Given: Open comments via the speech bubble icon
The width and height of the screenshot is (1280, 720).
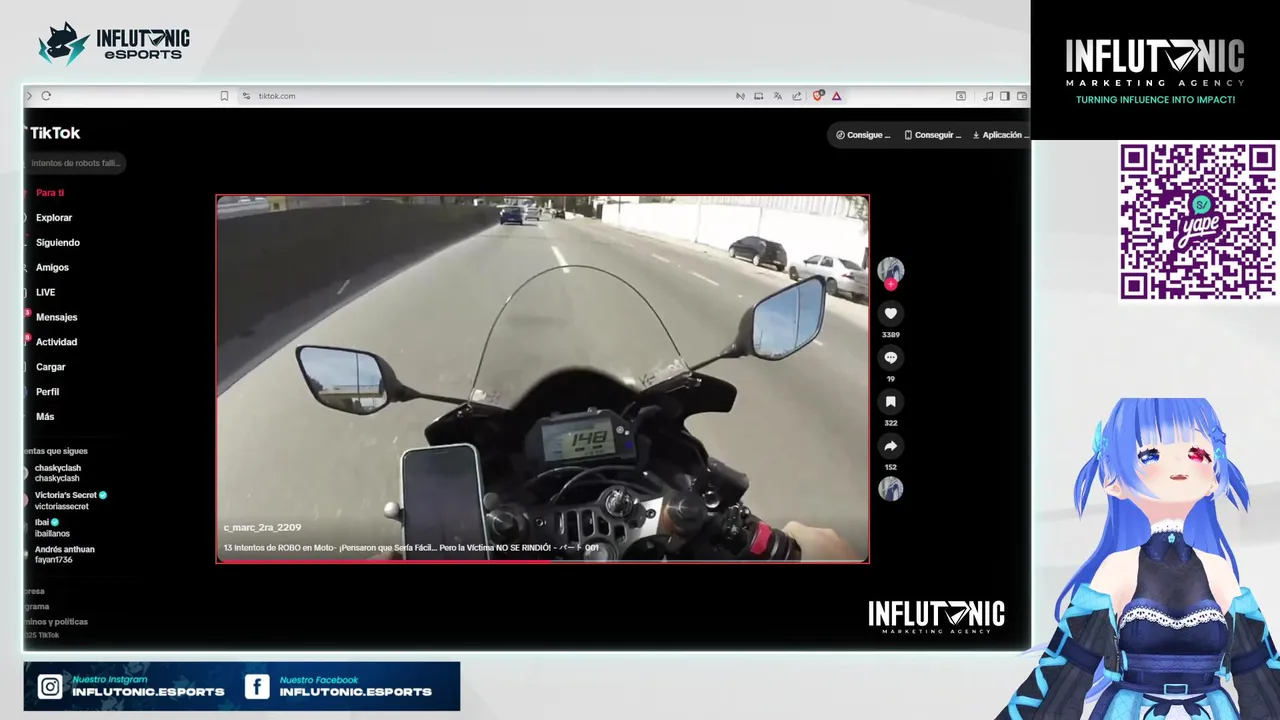Looking at the screenshot, I should (890, 358).
